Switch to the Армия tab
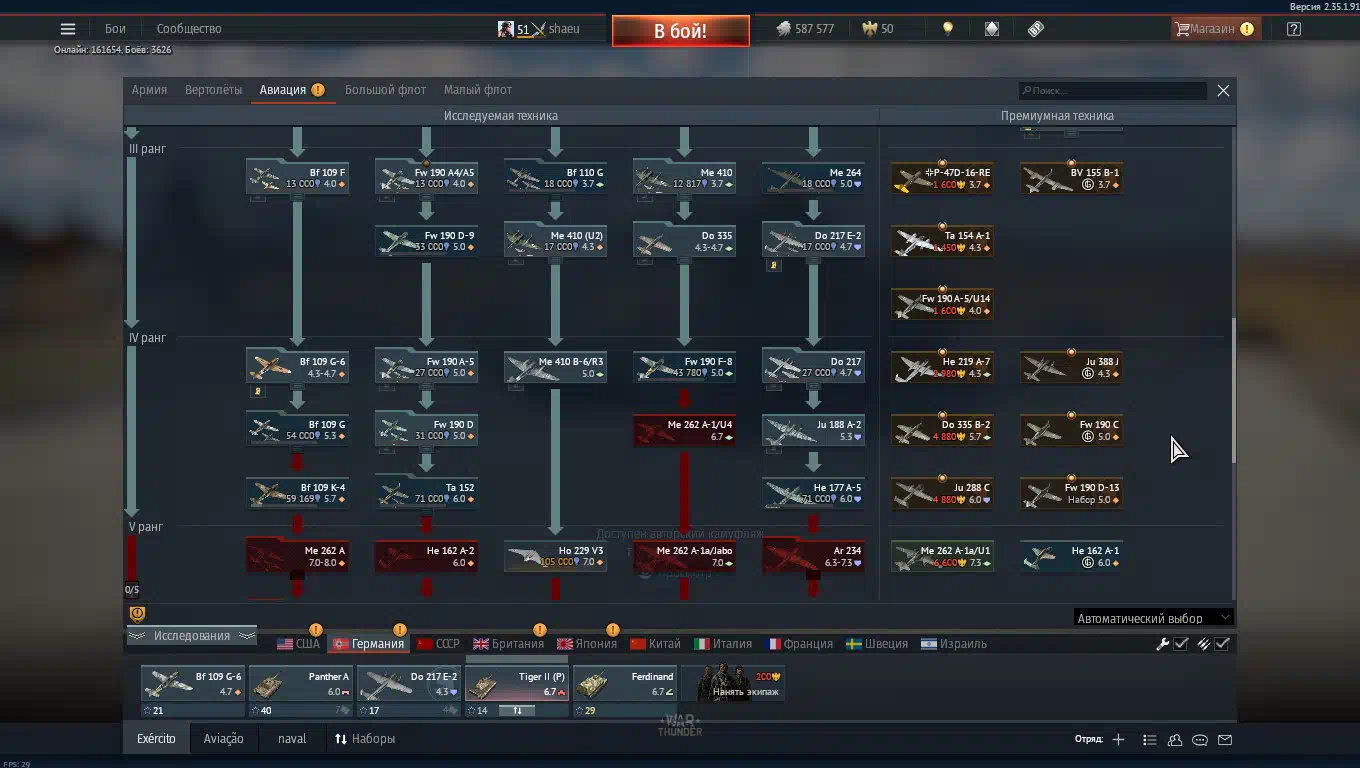The width and height of the screenshot is (1360, 768). point(149,90)
